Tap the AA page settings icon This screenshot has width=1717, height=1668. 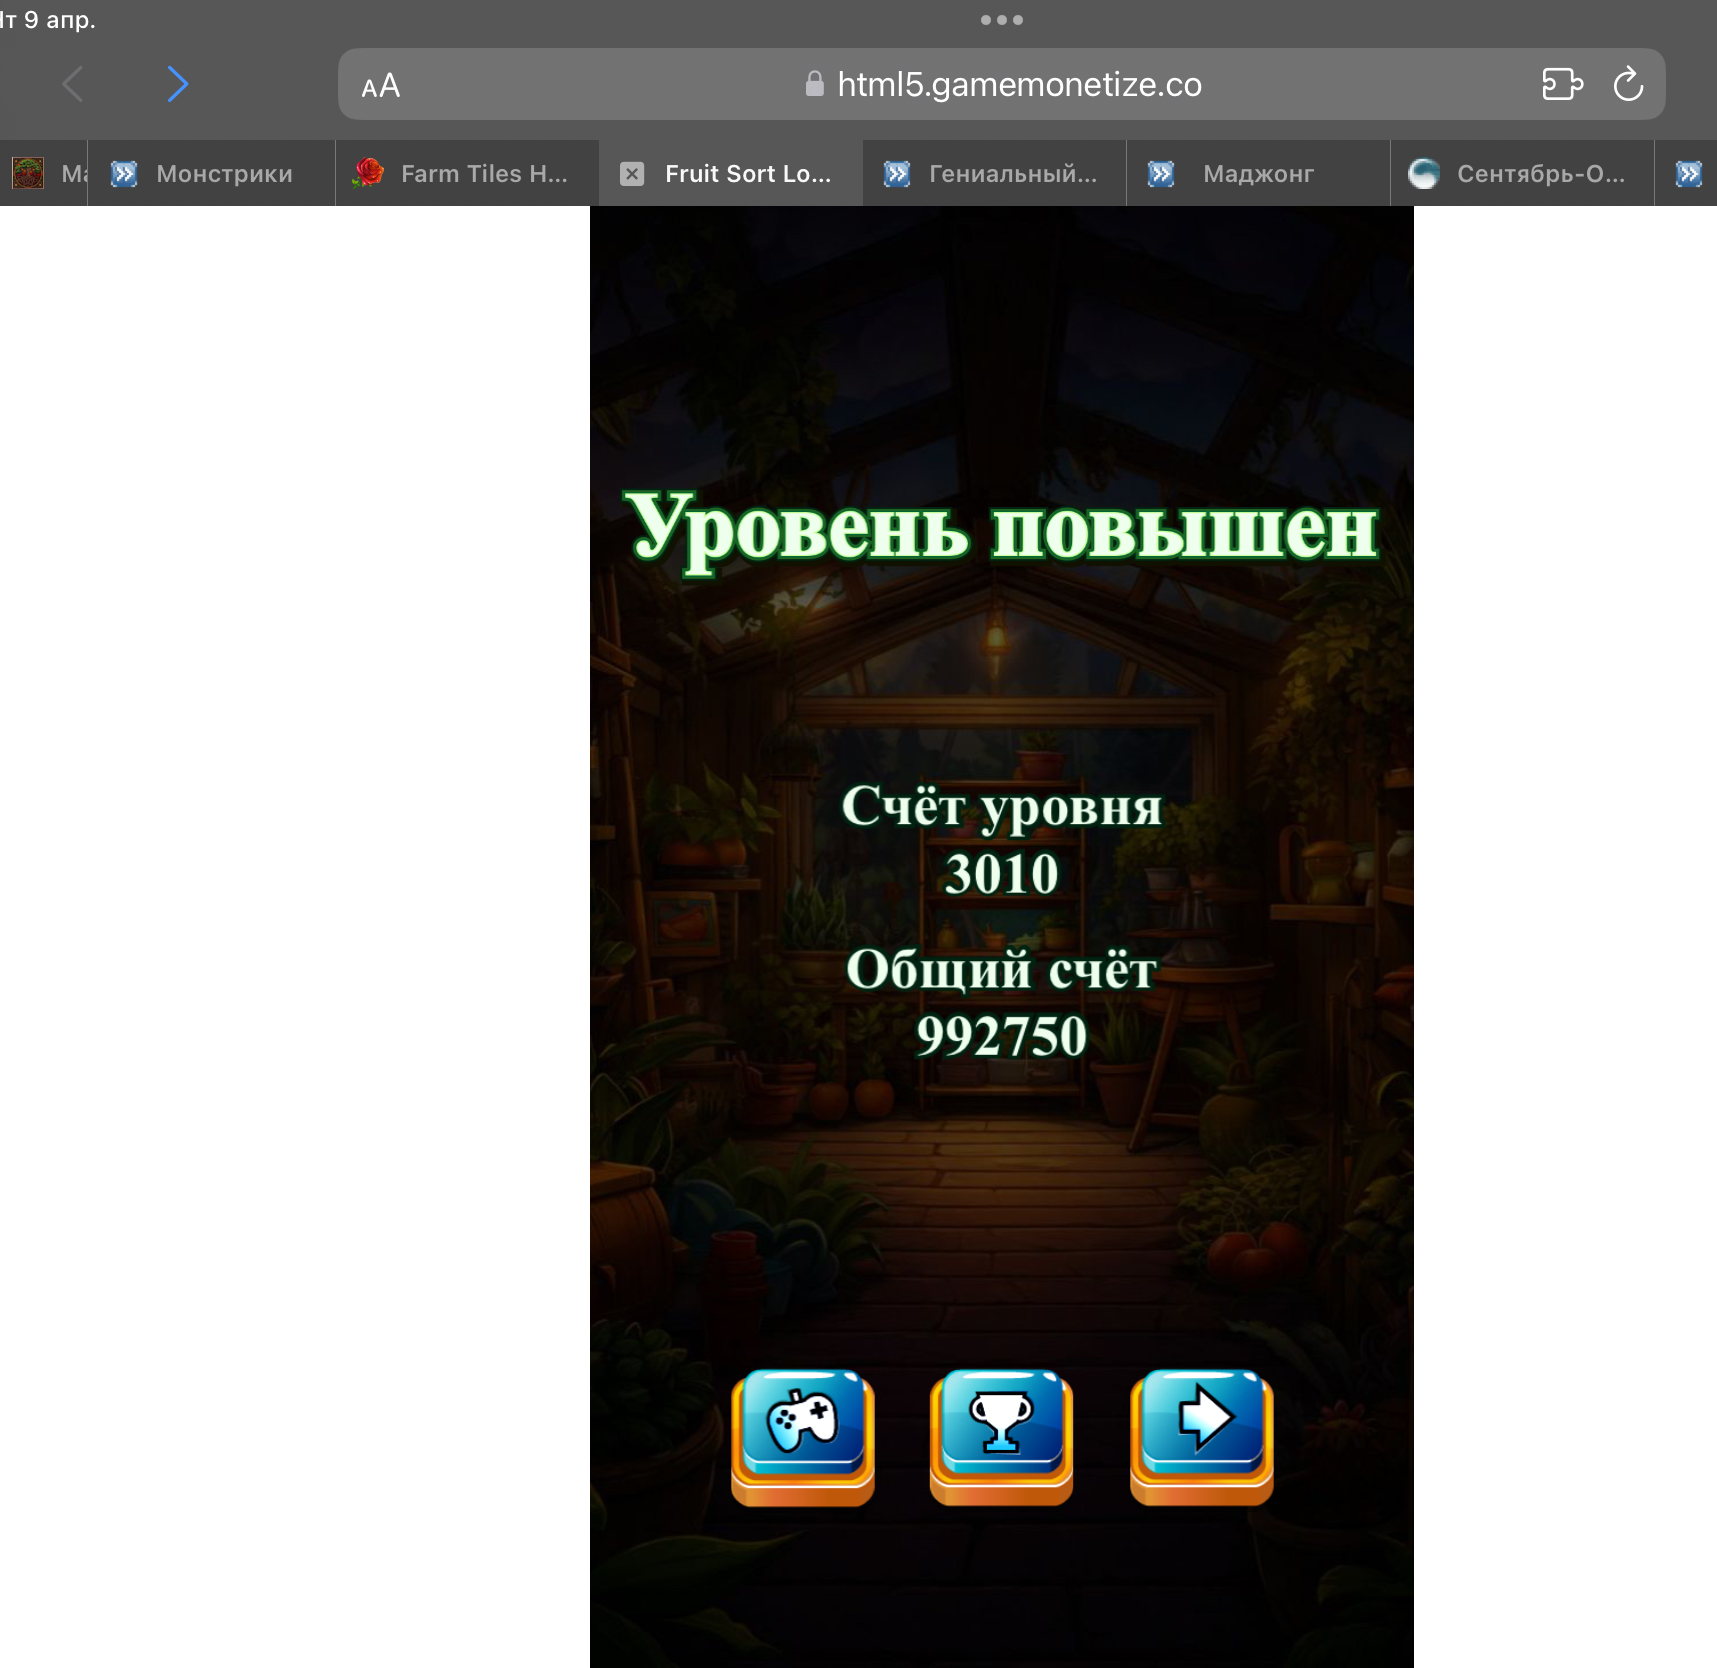coord(380,84)
